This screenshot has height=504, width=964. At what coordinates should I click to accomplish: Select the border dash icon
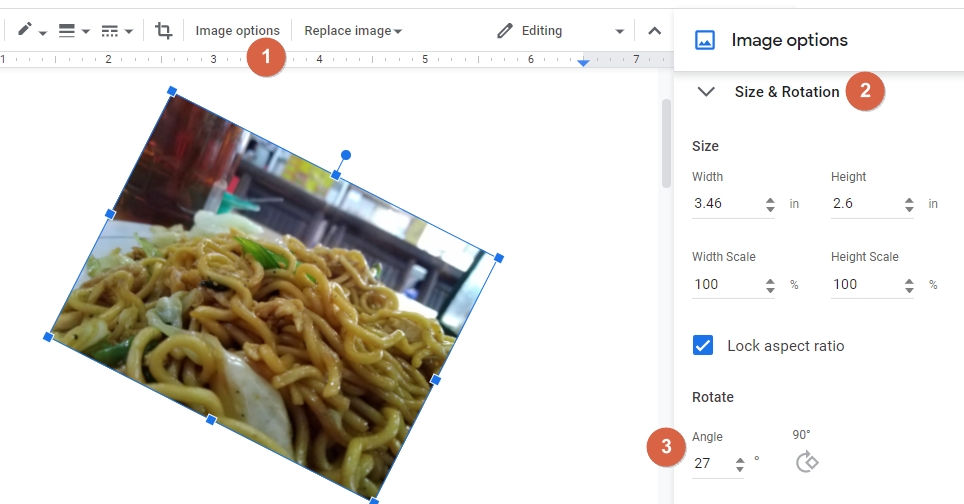109,31
